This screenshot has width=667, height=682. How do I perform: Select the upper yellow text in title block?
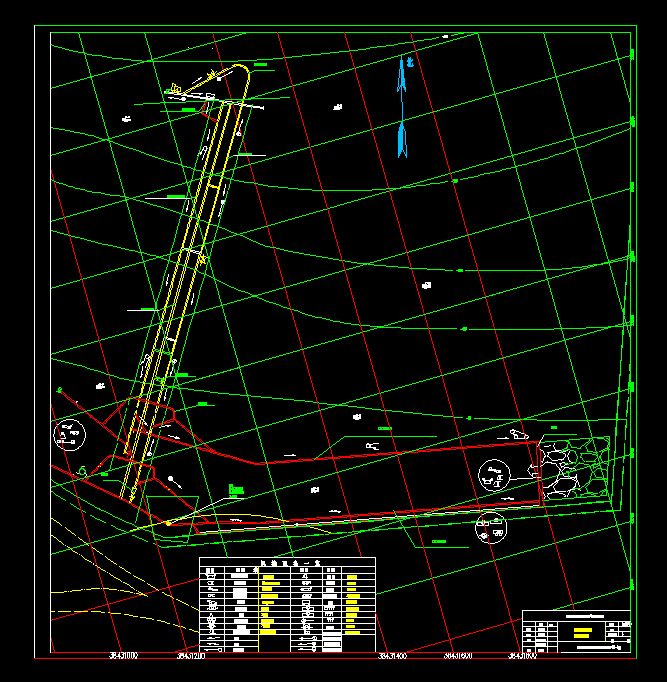[x=583, y=630]
